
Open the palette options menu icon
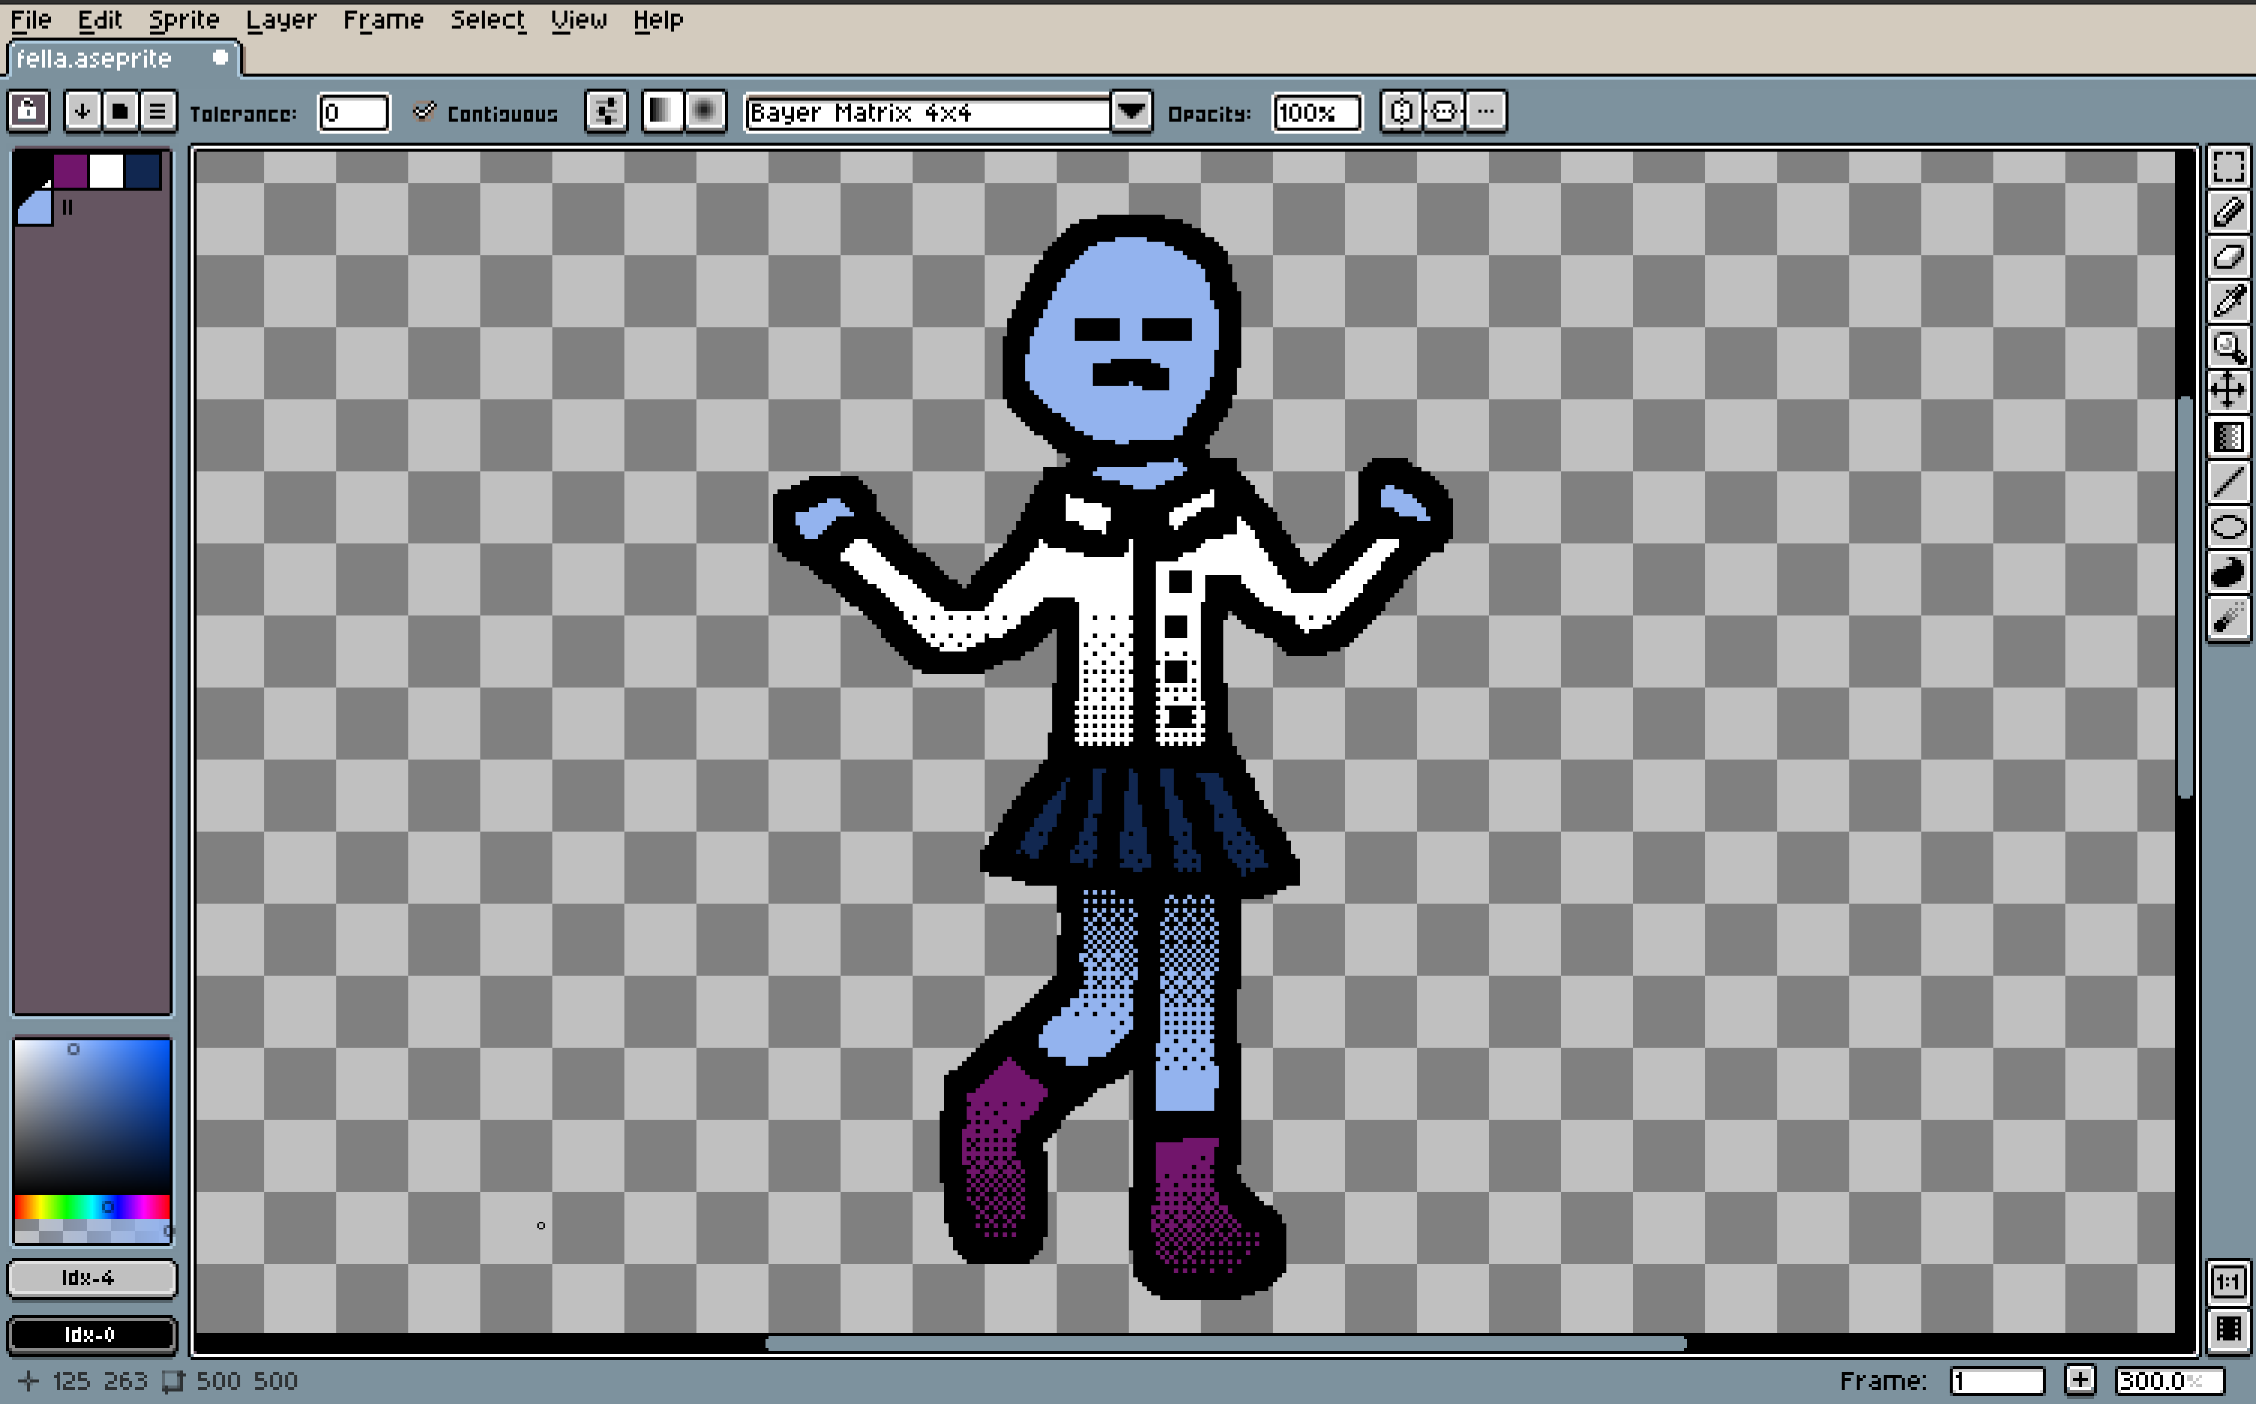click(x=157, y=111)
